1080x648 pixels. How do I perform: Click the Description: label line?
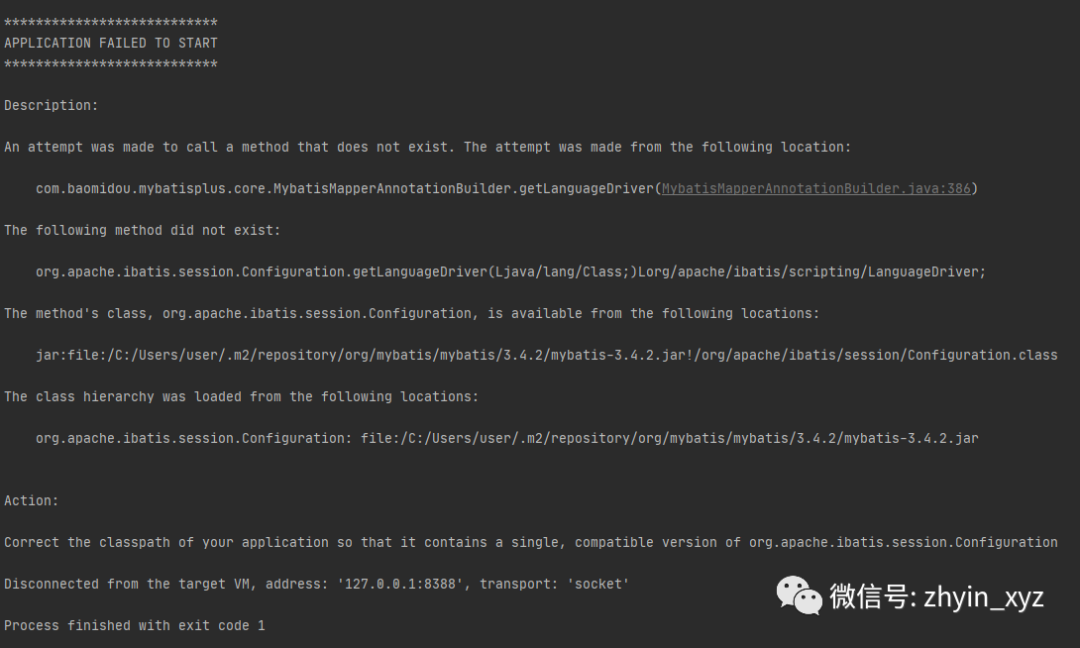click(51, 105)
